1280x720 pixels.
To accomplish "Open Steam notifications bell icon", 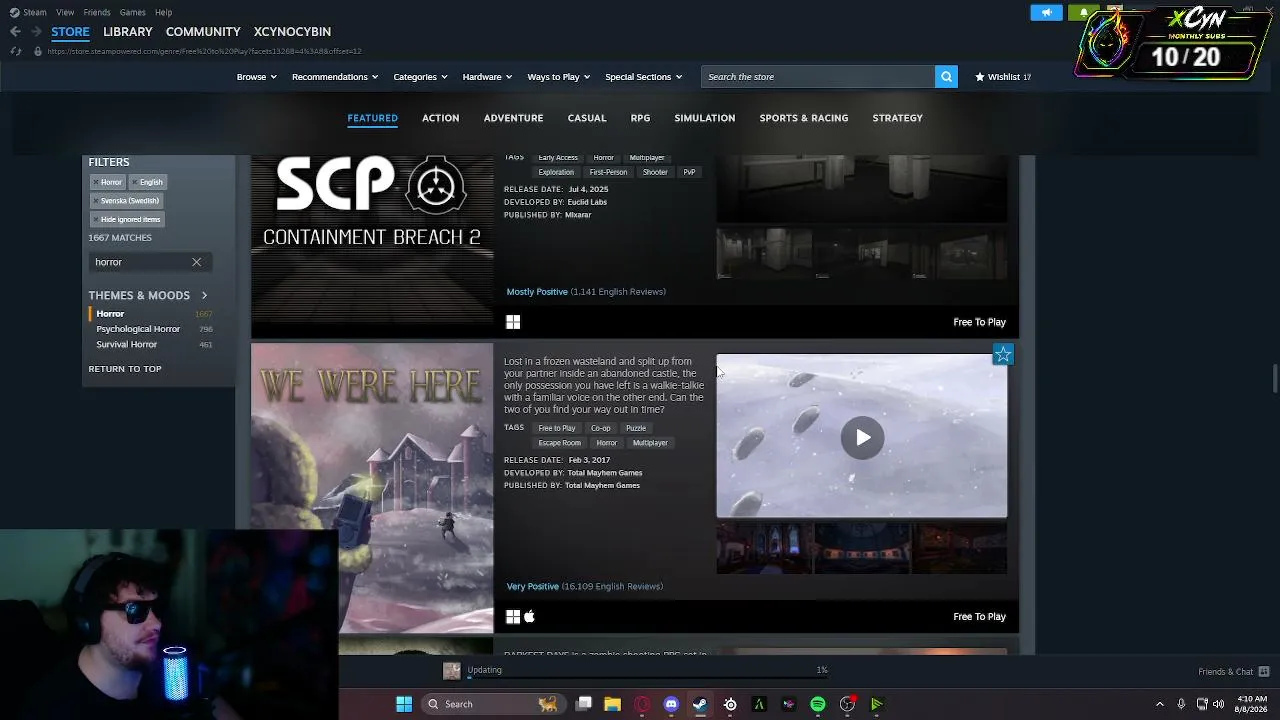I will [x=1084, y=13].
